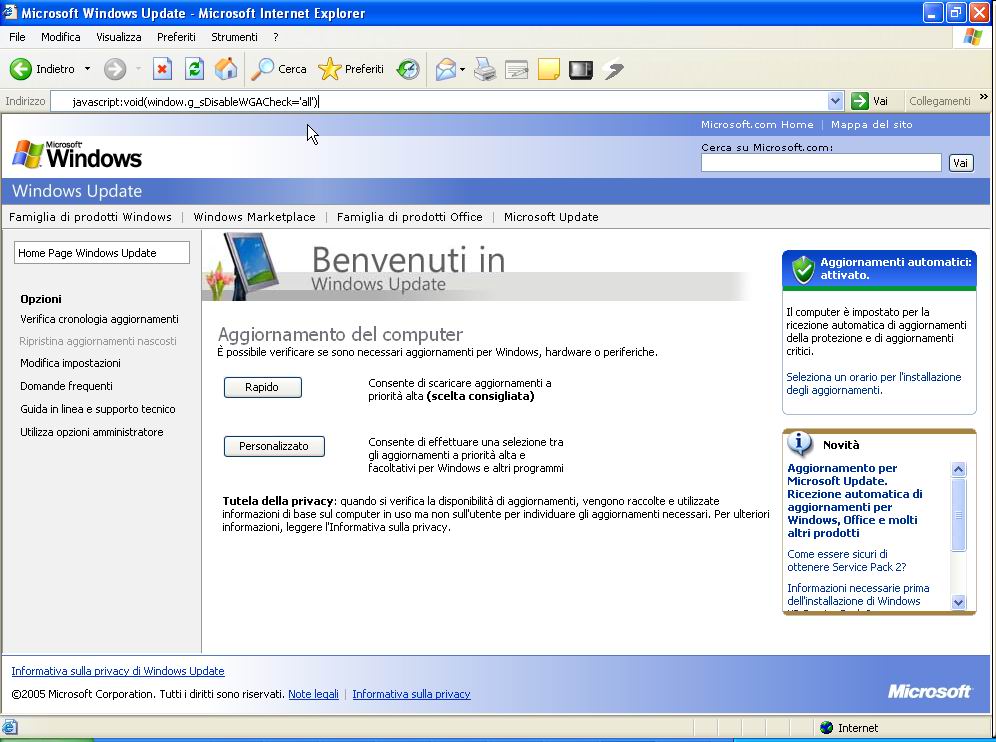Open the Visualizza menu
Screen dimensions: 996x742
(x=119, y=37)
